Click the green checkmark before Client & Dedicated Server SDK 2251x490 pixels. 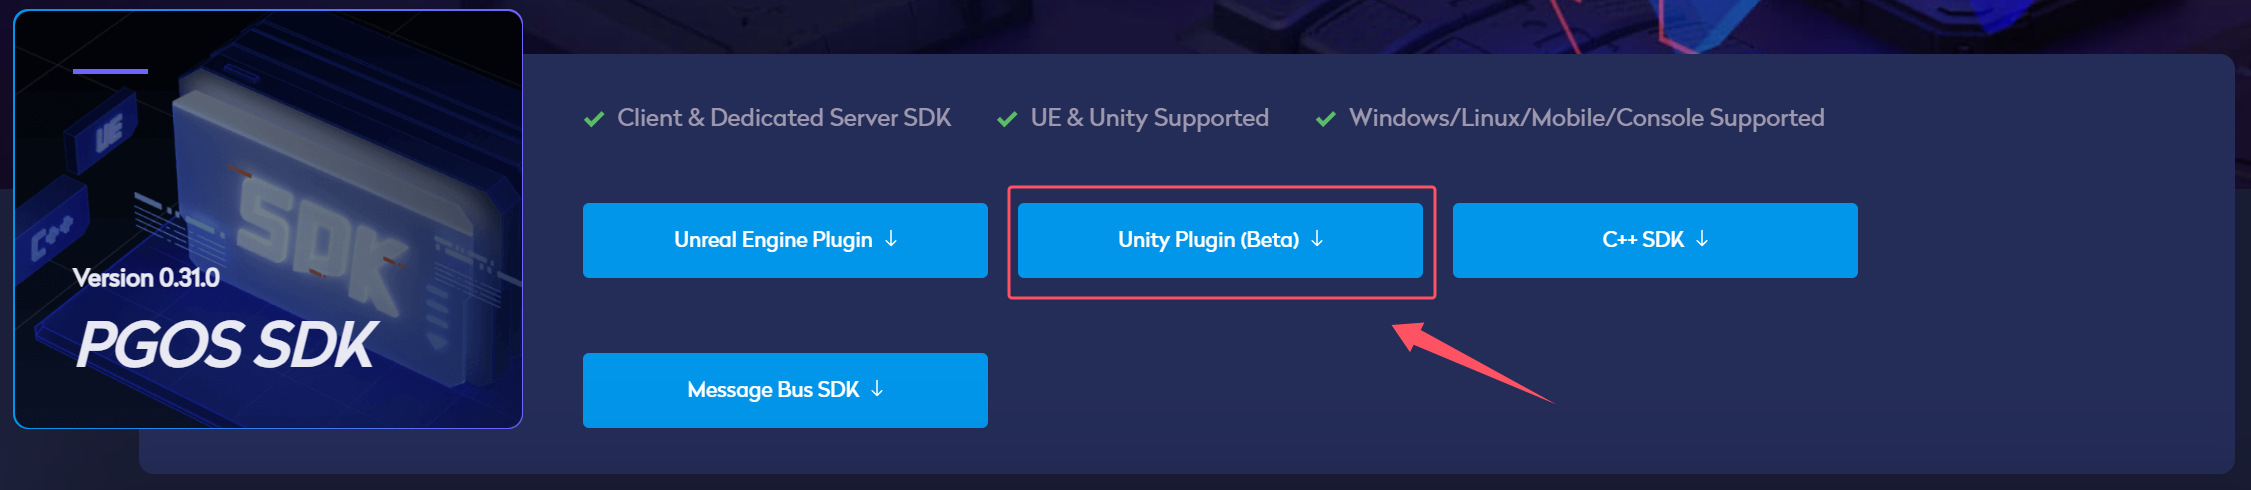point(594,119)
